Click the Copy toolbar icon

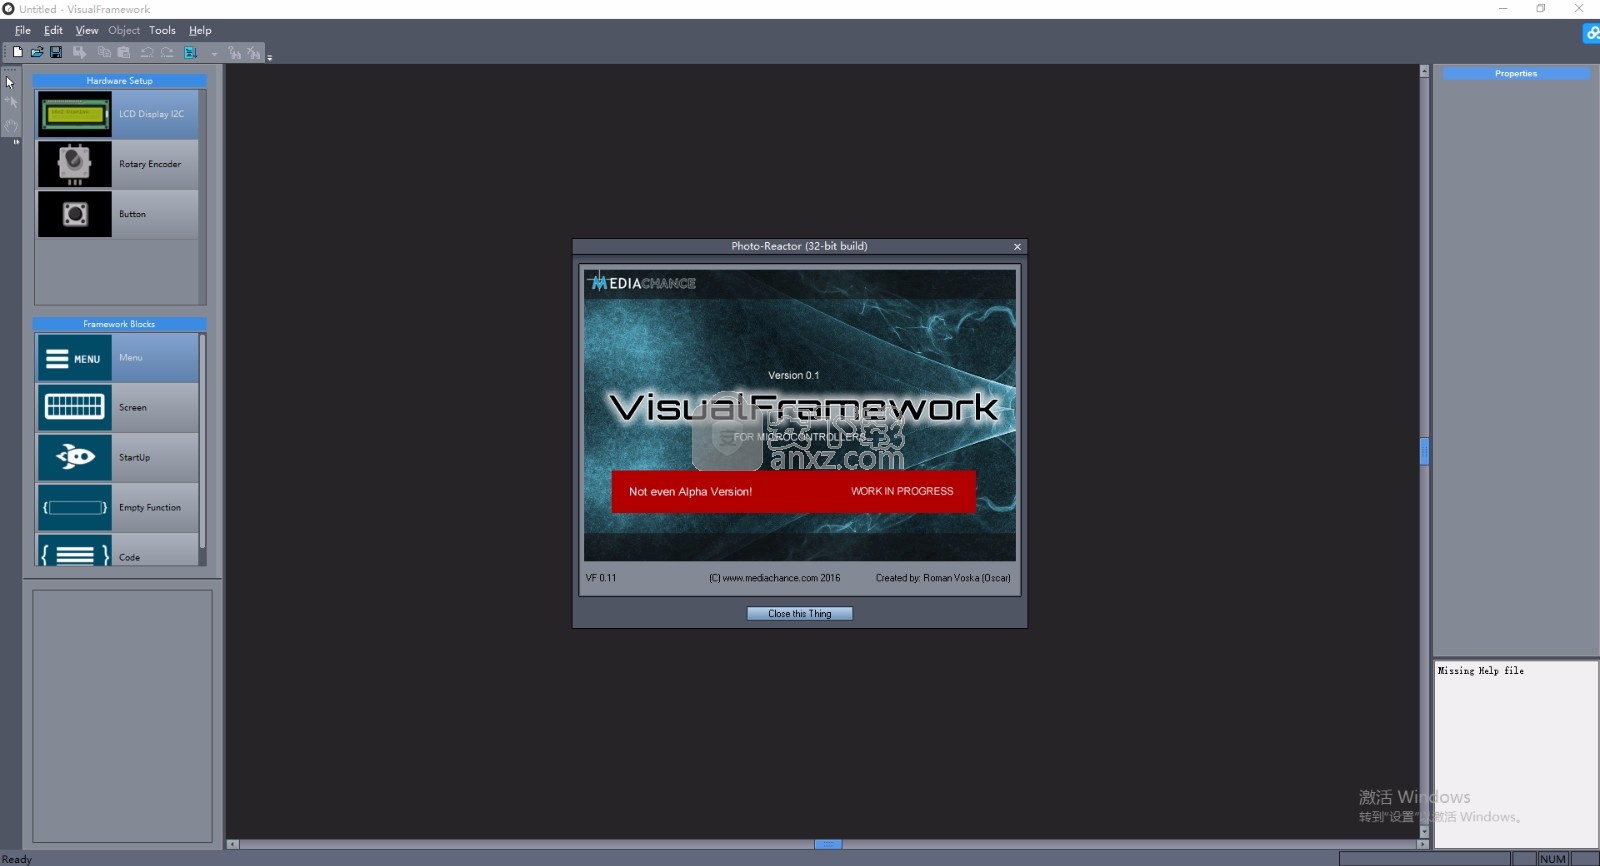[104, 52]
